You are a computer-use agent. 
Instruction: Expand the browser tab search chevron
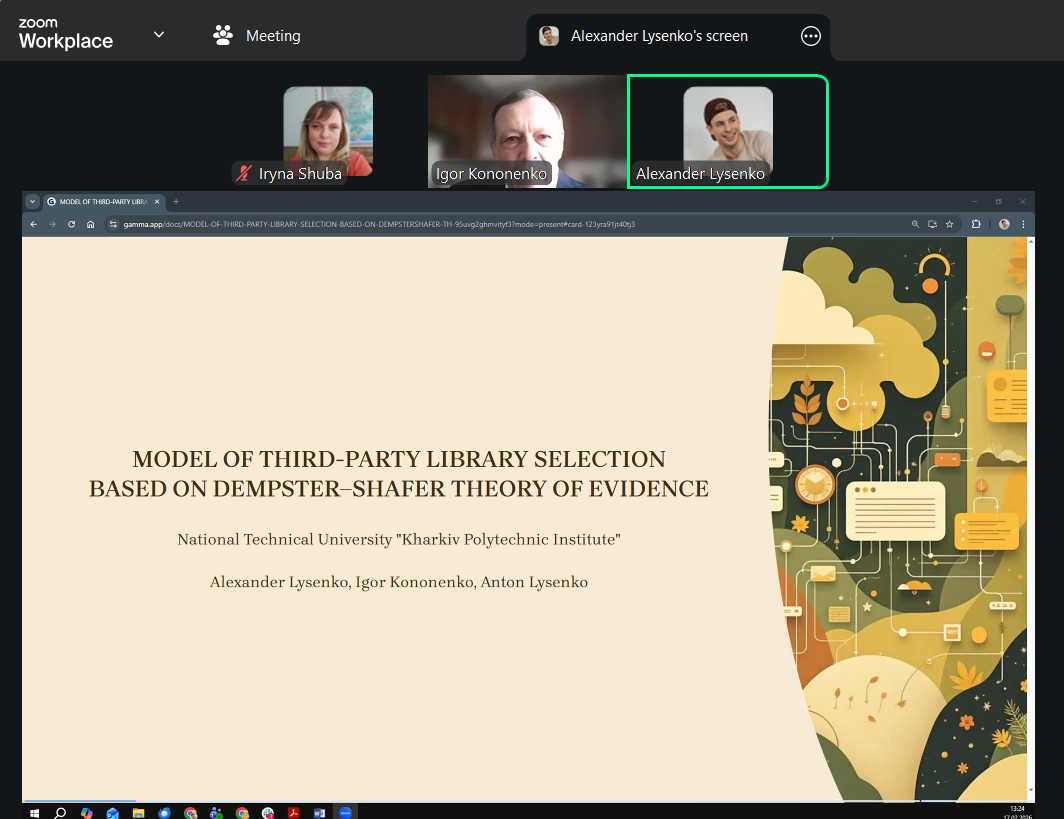(x=32, y=201)
